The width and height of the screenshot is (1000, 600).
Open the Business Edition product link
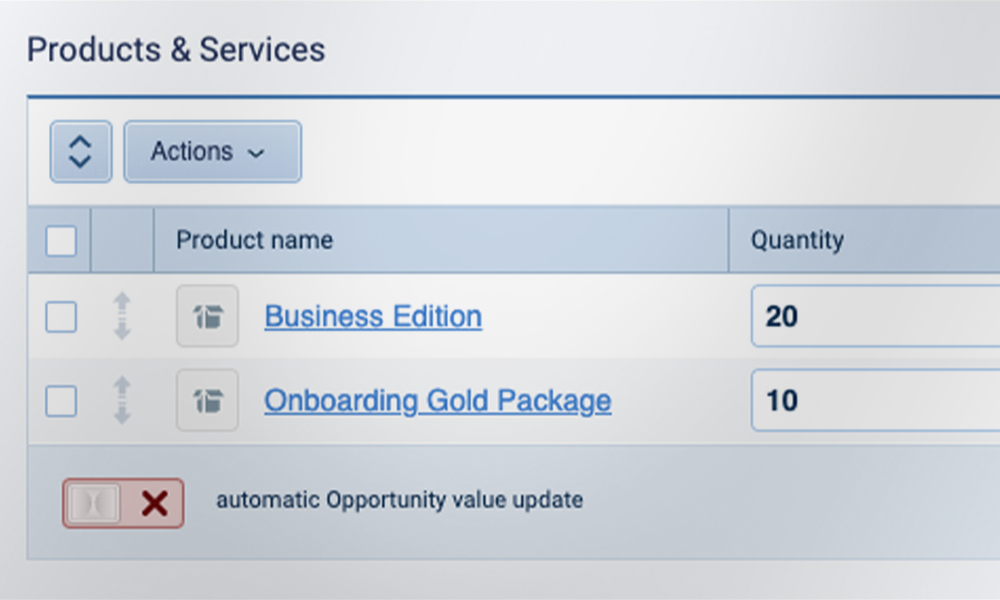click(x=373, y=317)
